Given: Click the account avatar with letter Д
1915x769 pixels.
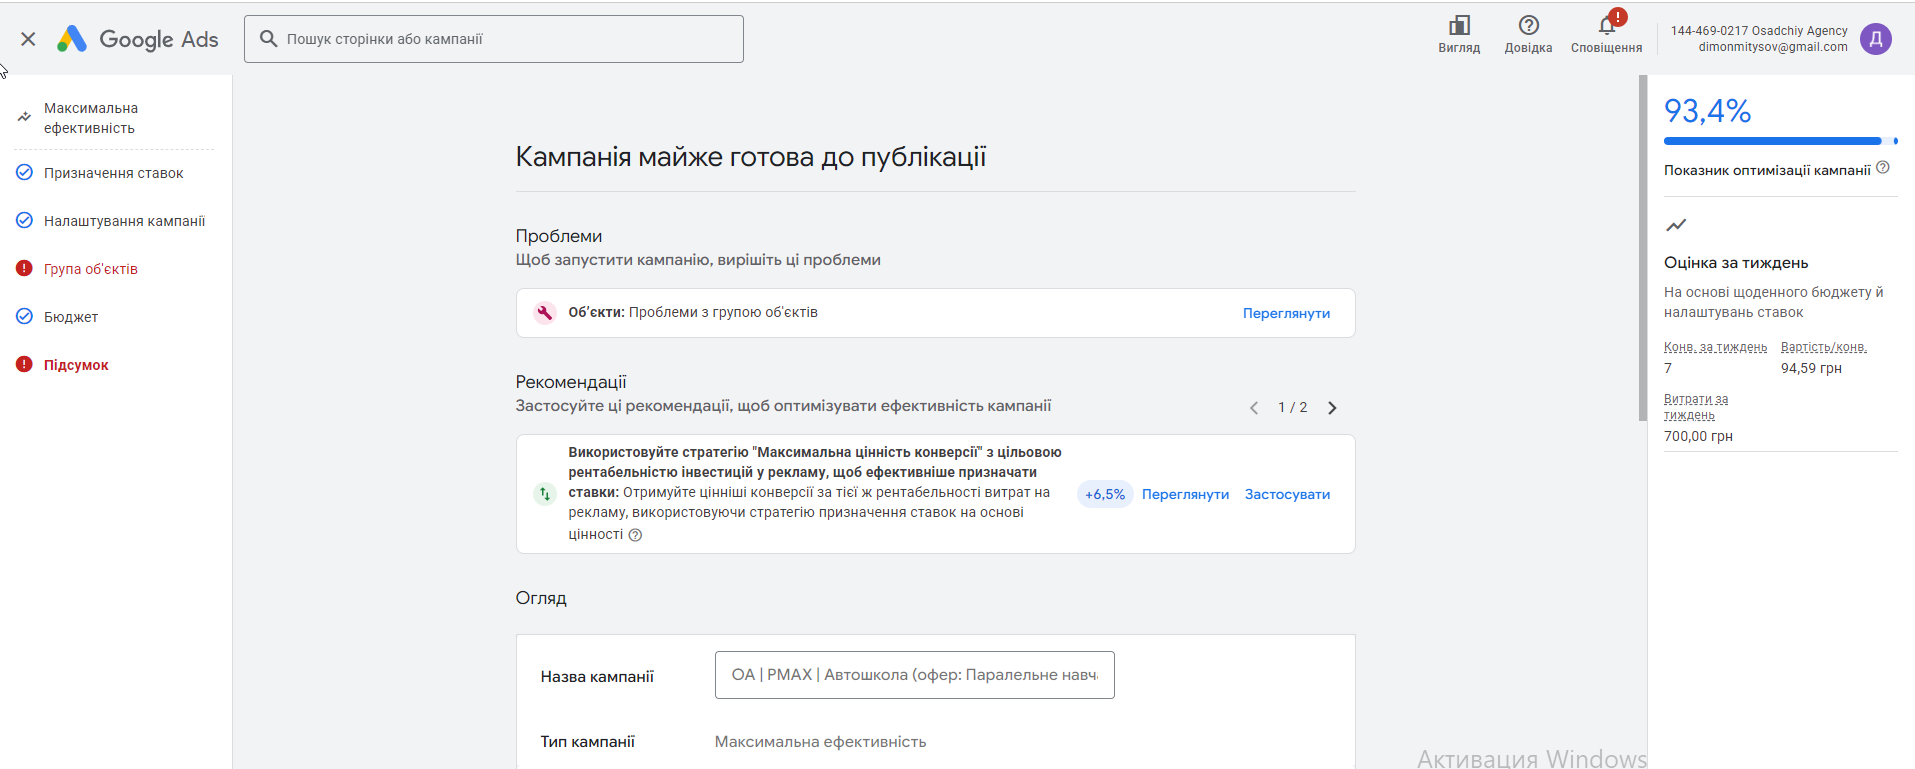Looking at the screenshot, I should 1875,39.
